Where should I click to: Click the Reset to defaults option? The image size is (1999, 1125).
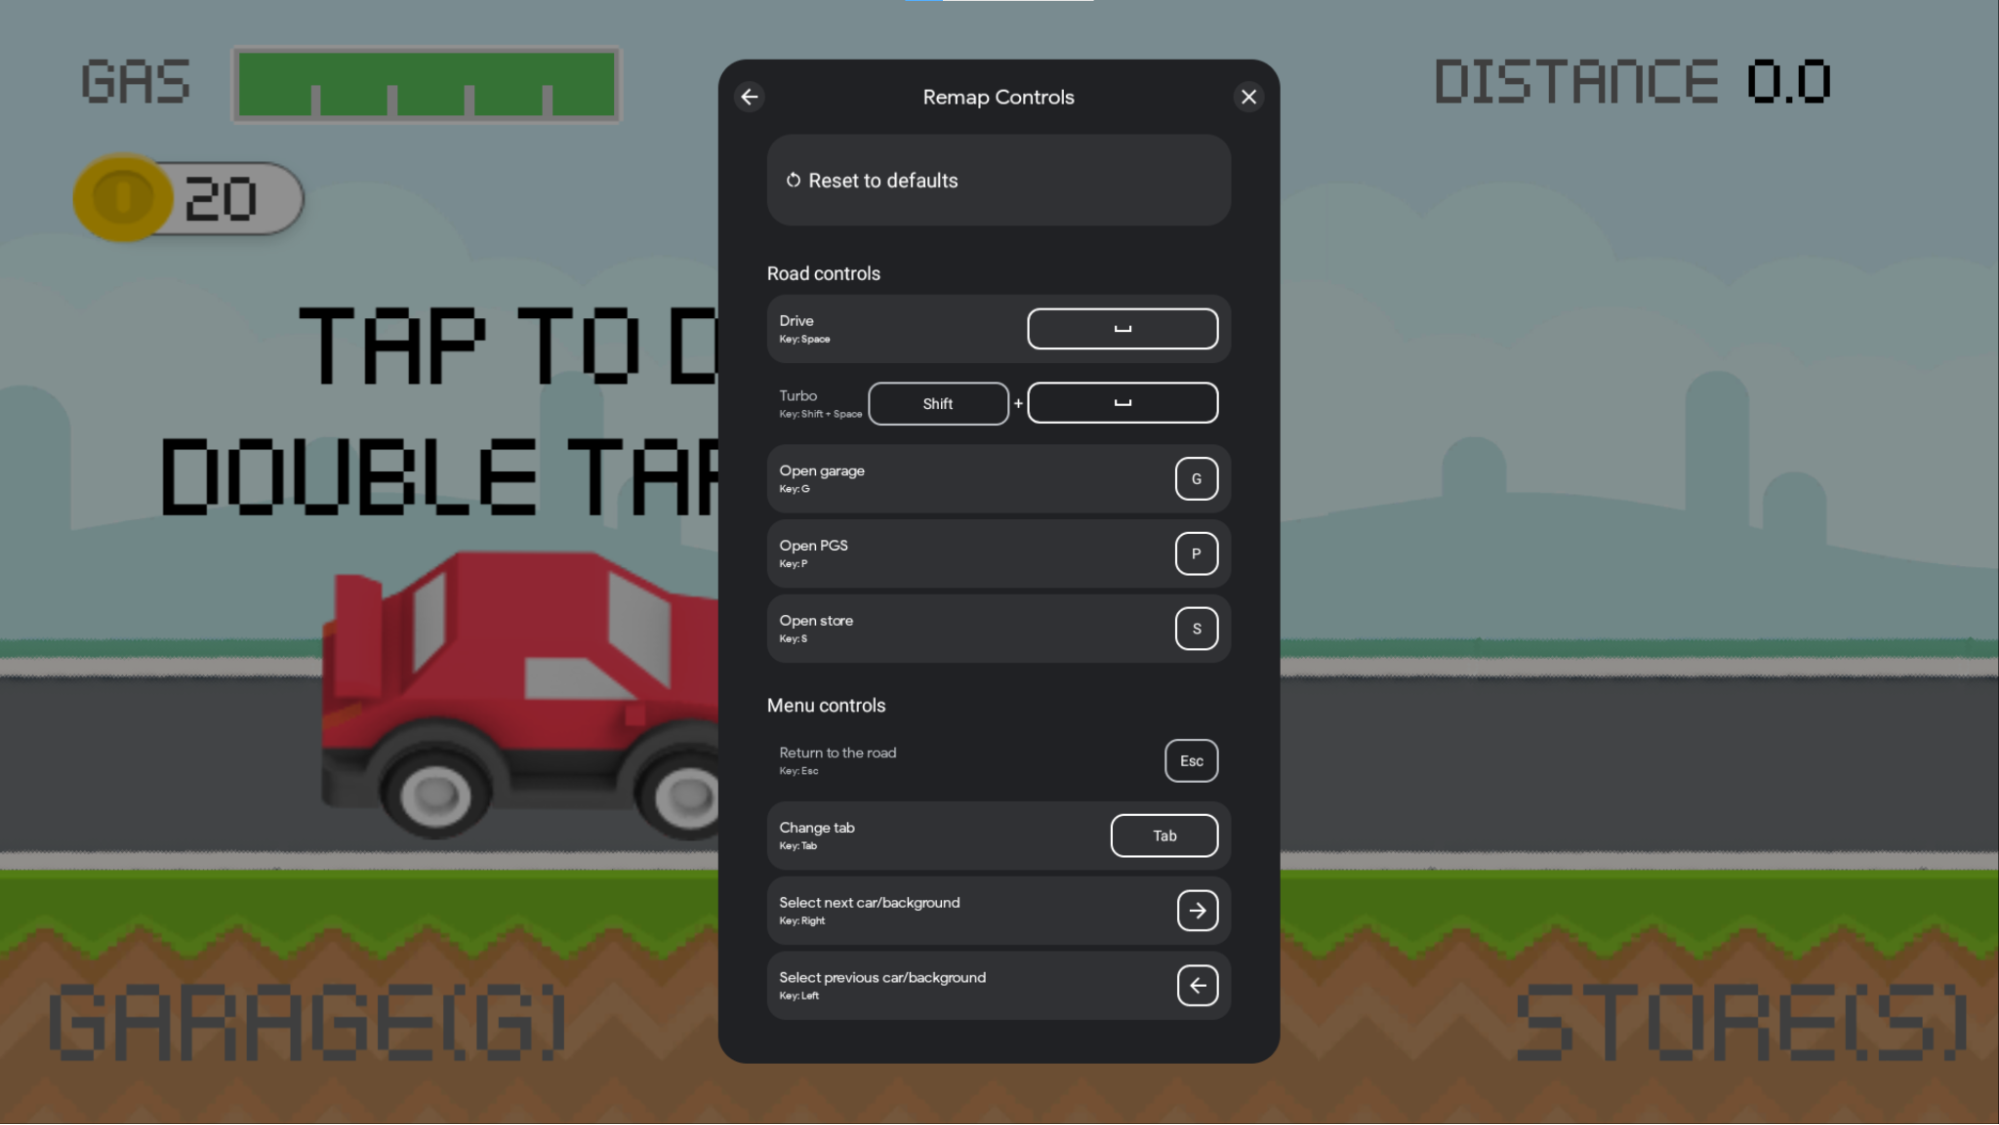(1000, 180)
